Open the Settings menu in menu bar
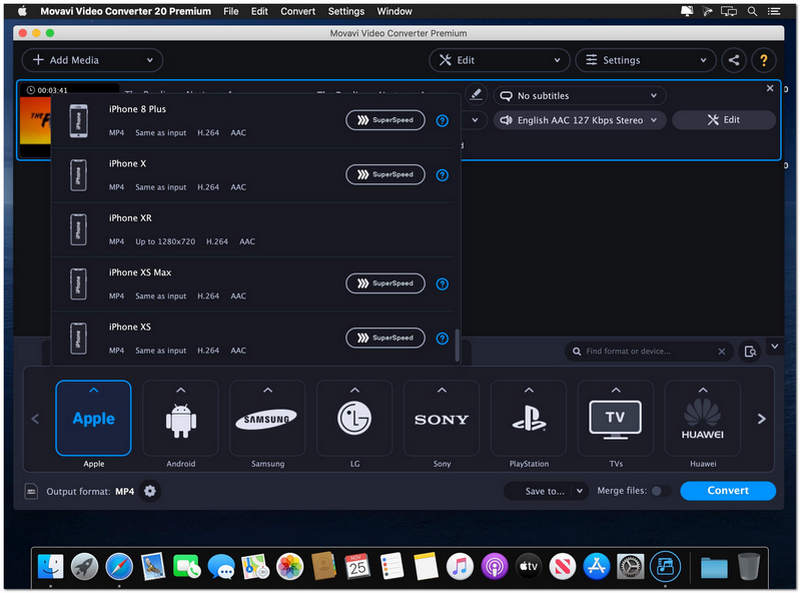The width and height of the screenshot is (800, 593). 346,11
